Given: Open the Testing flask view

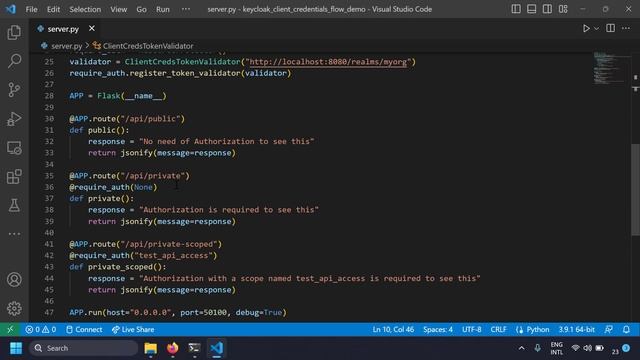Looking at the screenshot, I should 14,205.
